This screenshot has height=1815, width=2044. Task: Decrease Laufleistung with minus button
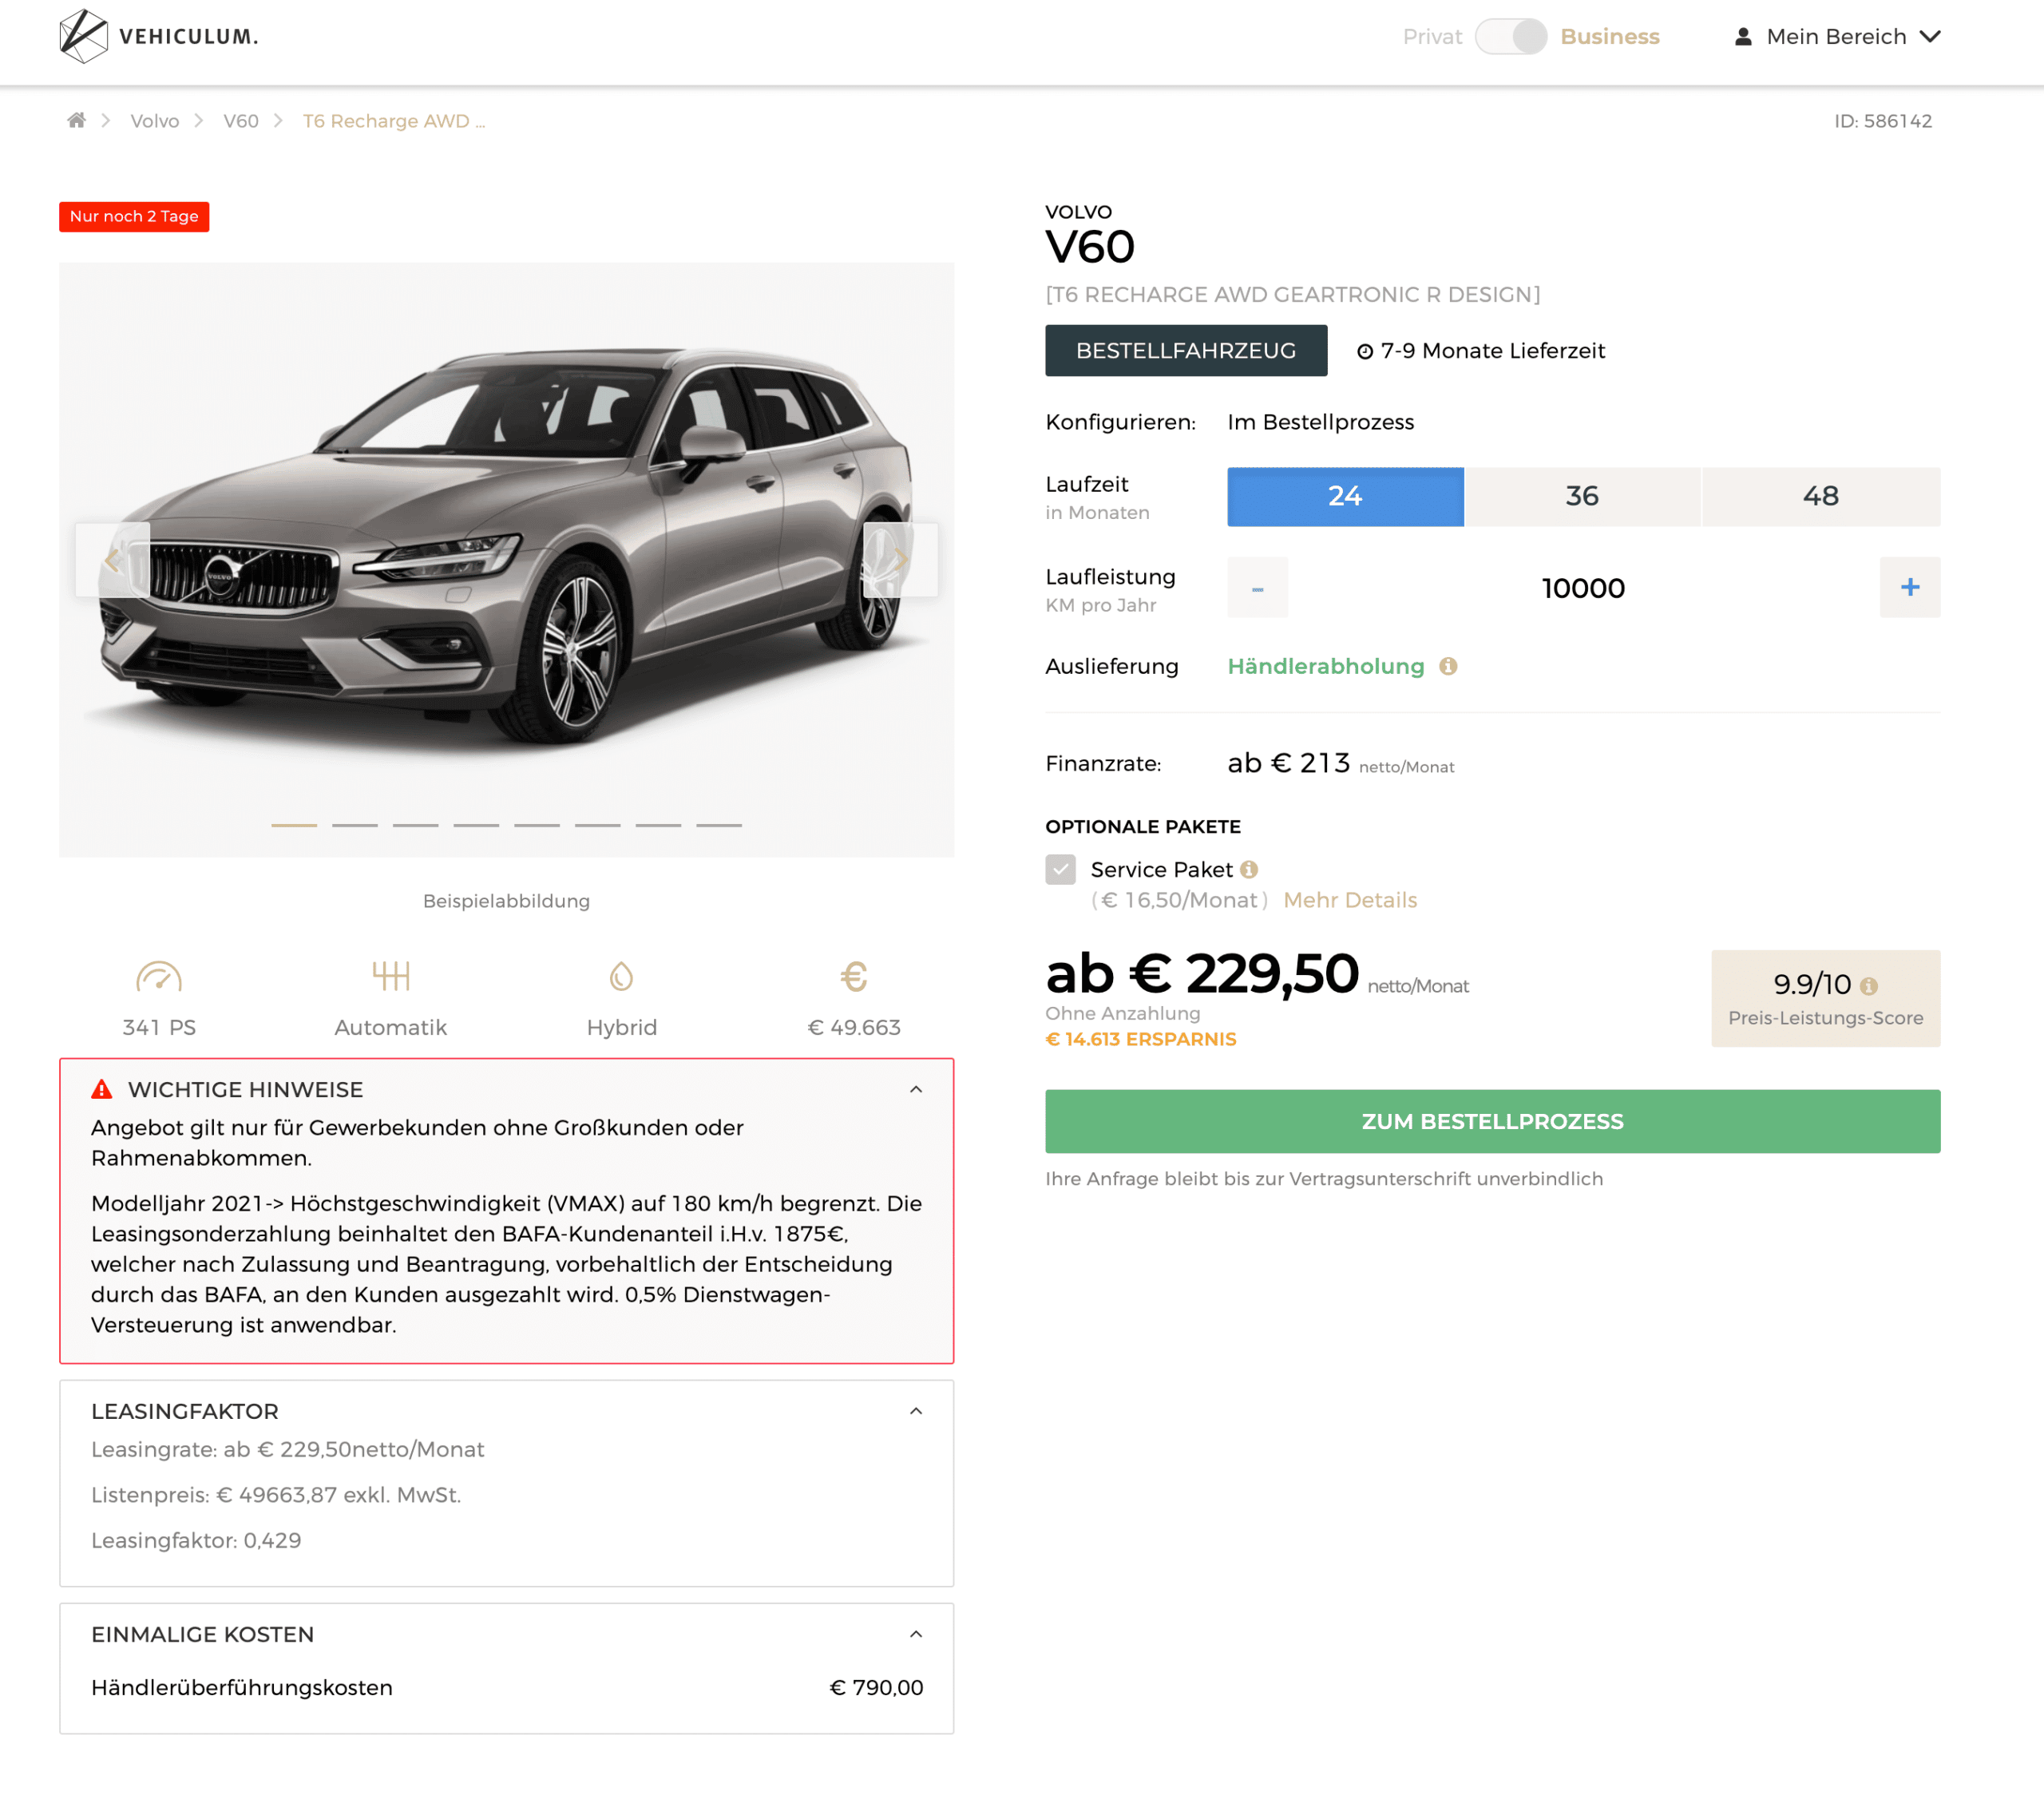coord(1257,587)
